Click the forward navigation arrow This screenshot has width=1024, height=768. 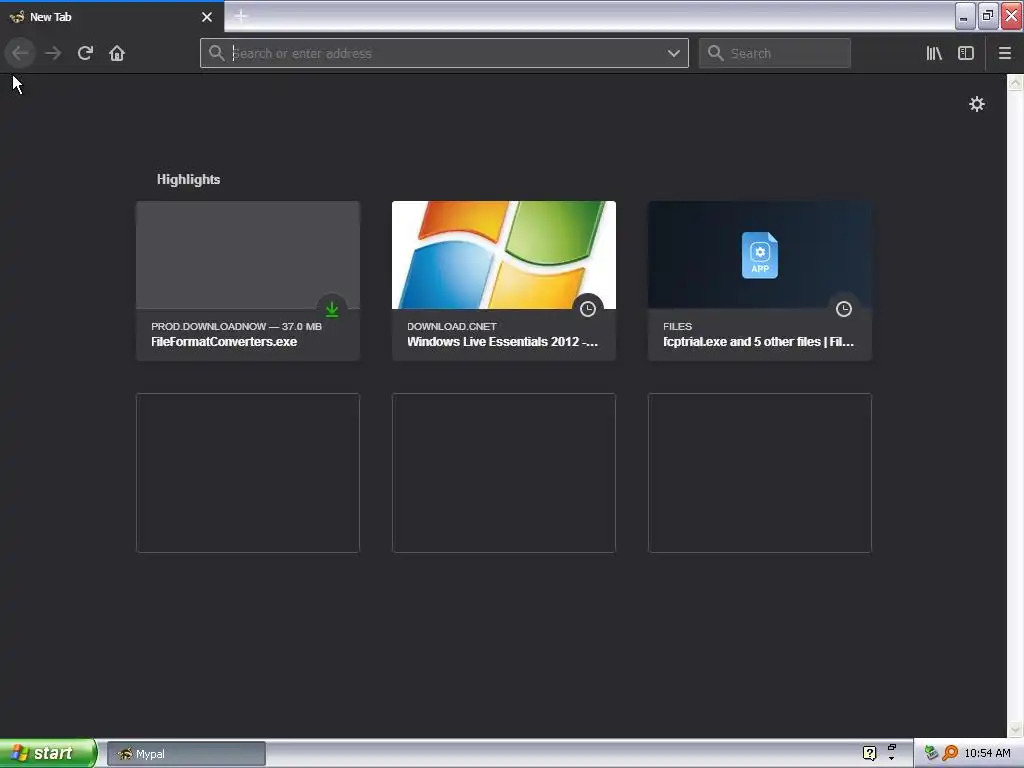click(x=53, y=53)
